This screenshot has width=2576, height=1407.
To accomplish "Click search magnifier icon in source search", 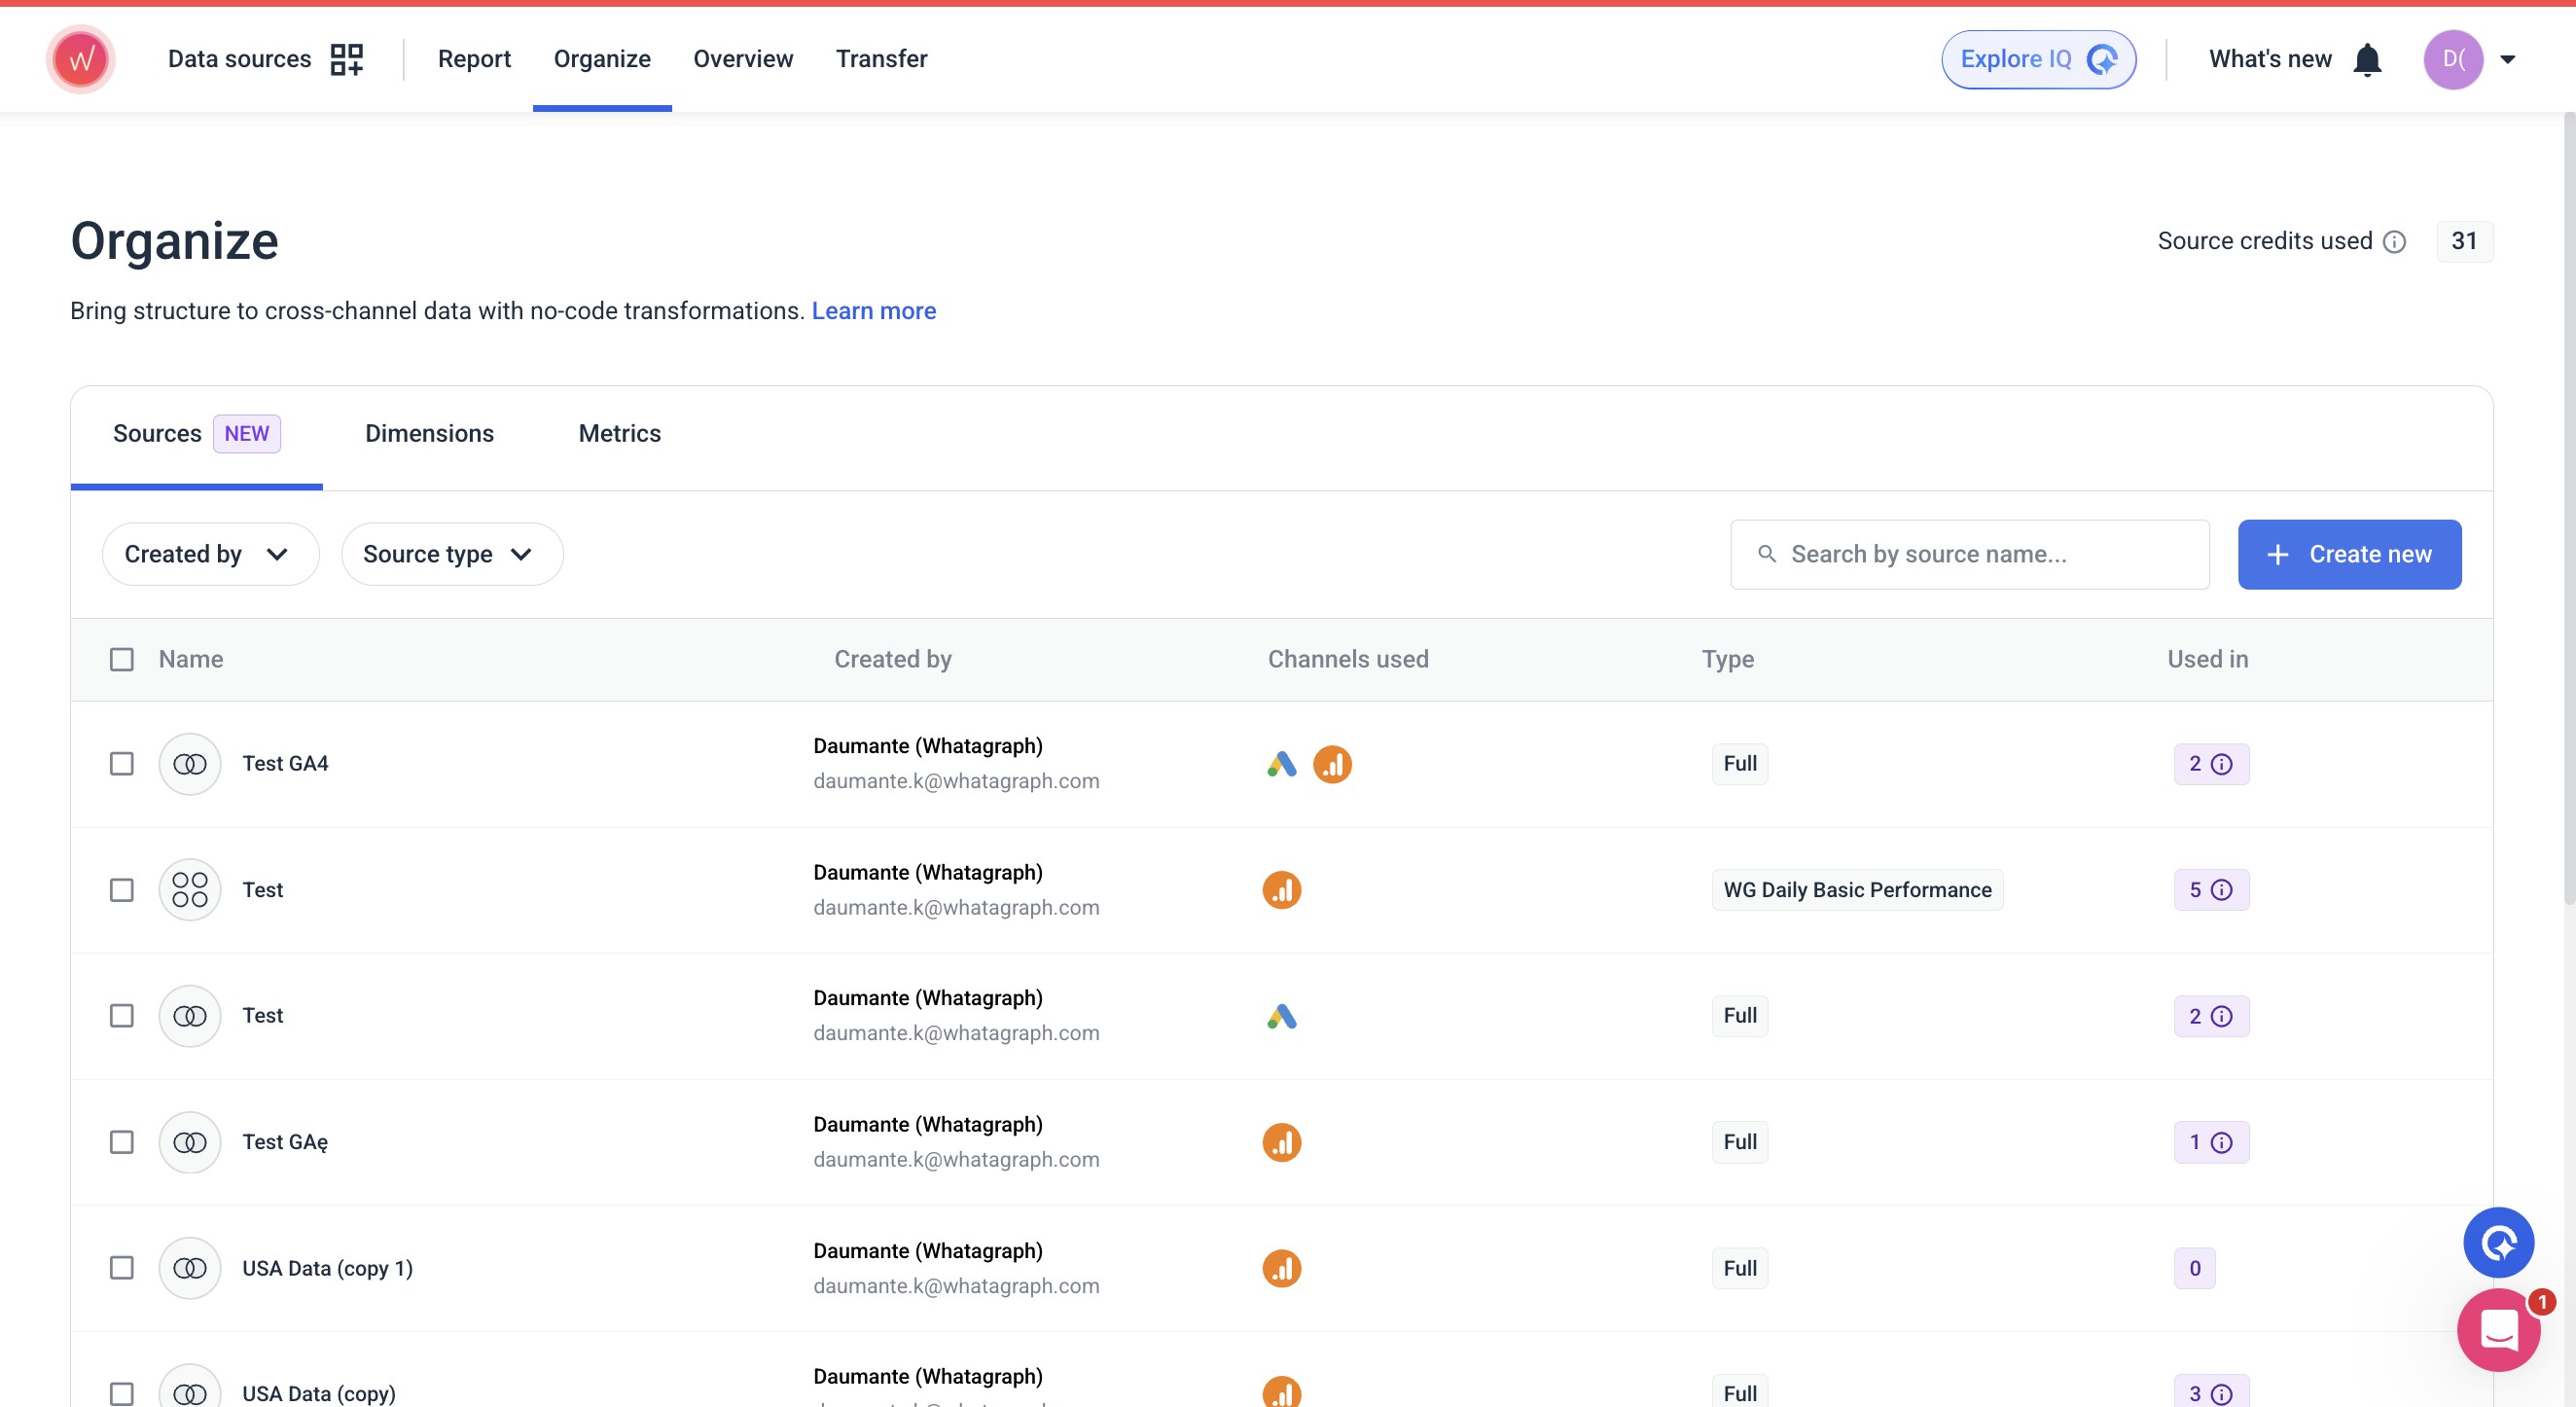I will [x=1767, y=554].
